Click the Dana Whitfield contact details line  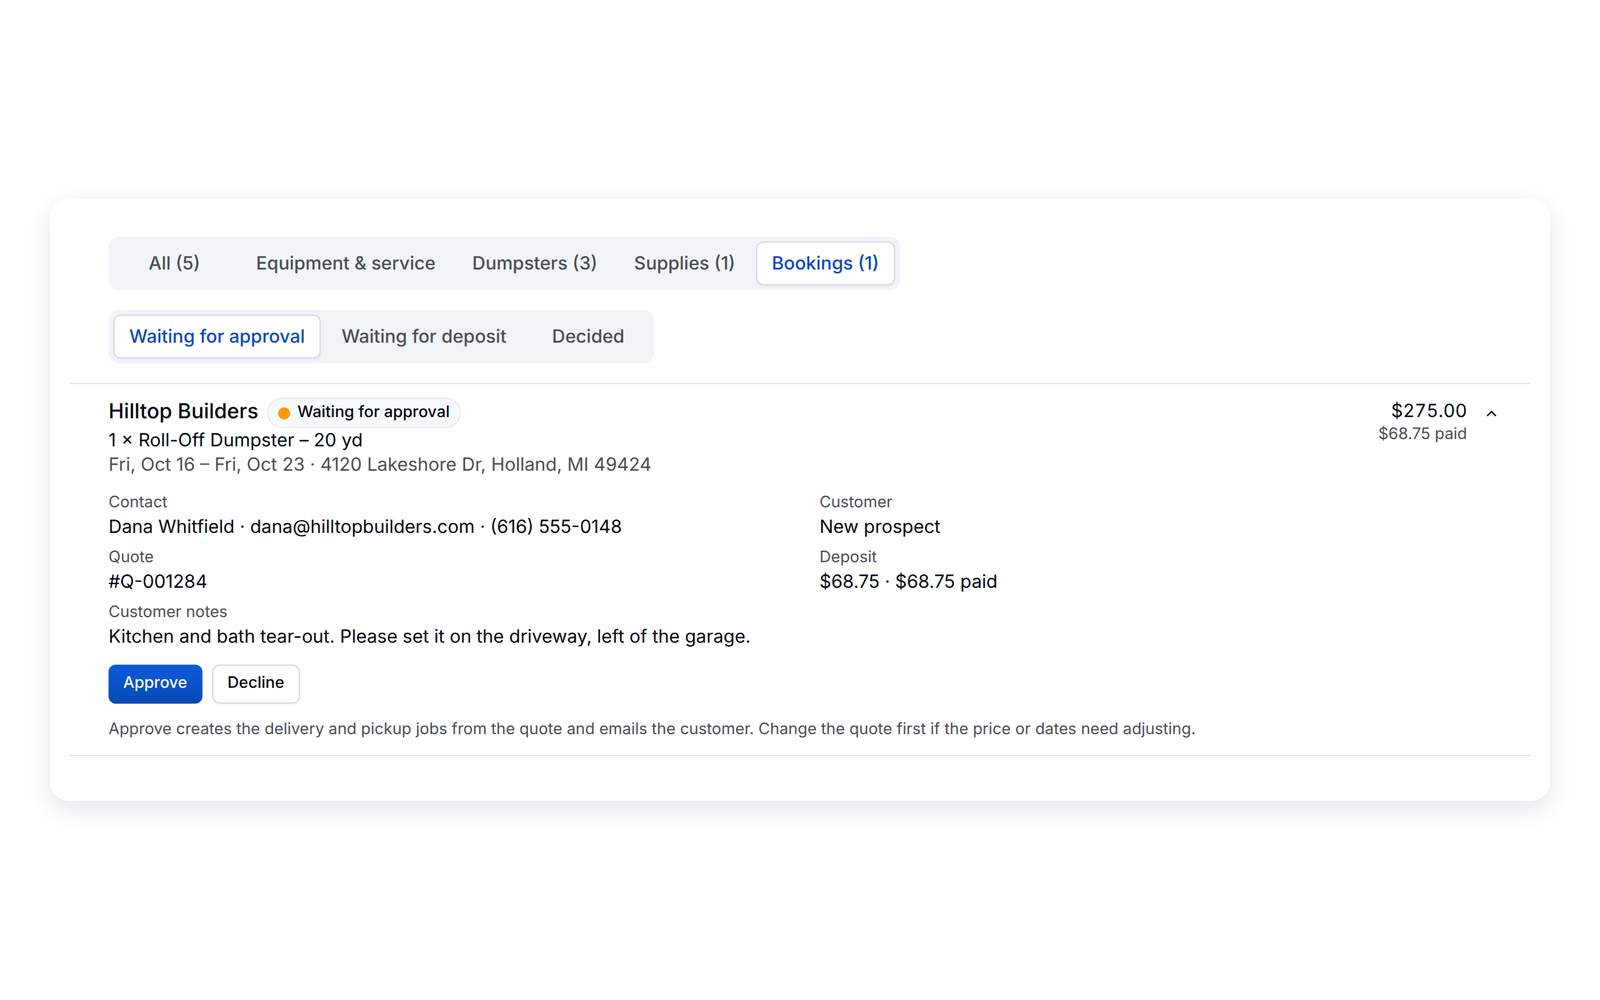[x=365, y=527]
